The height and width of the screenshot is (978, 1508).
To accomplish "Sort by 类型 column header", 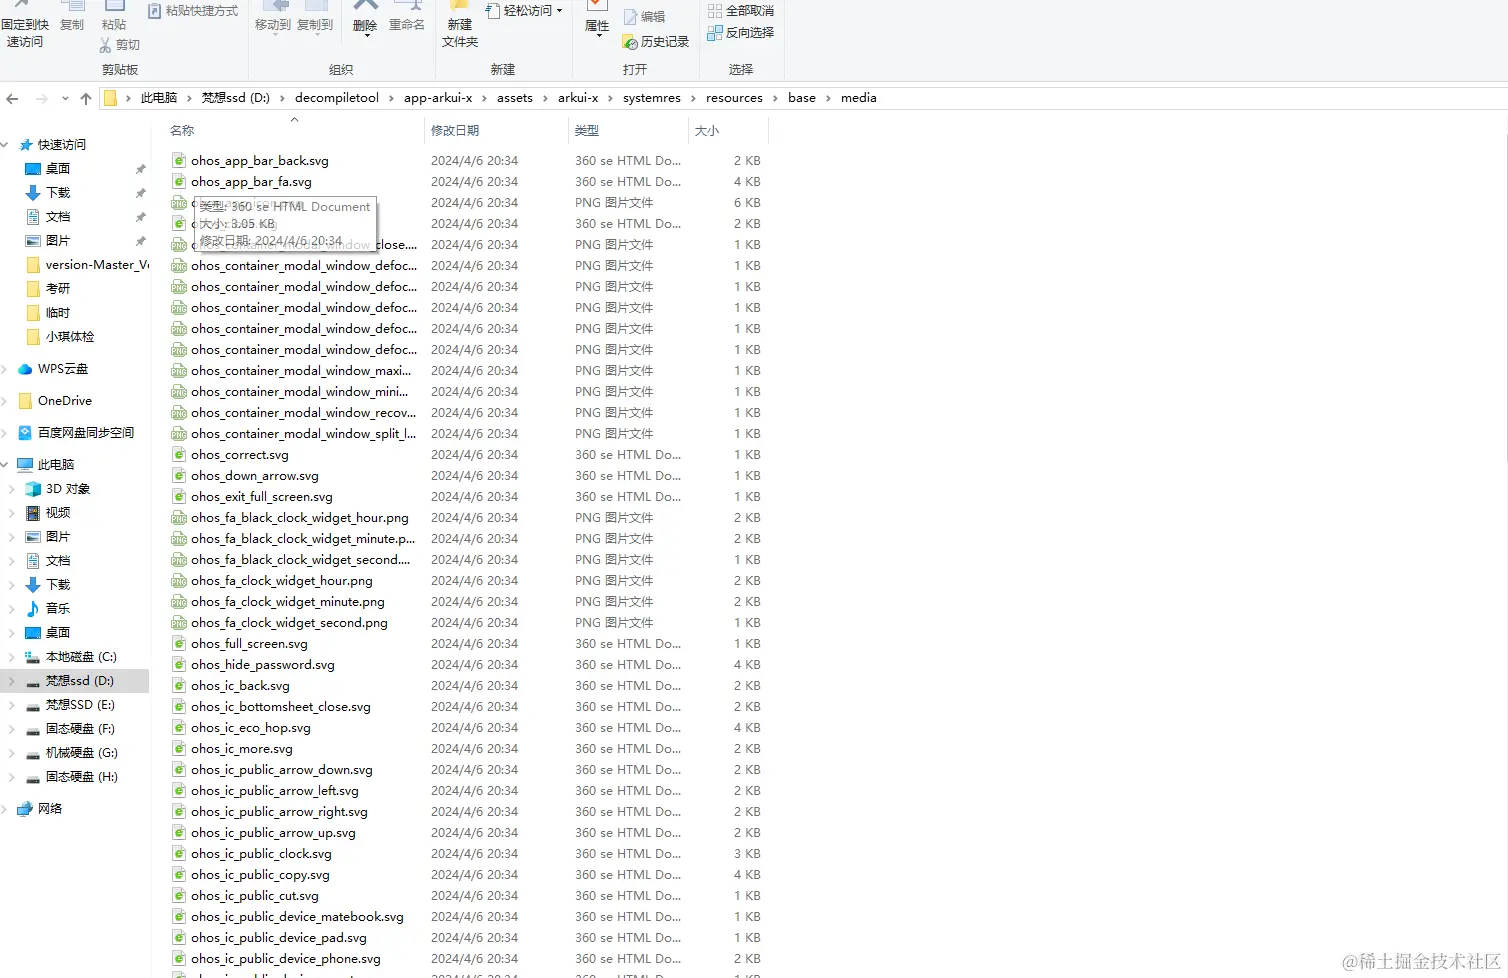I will (587, 131).
